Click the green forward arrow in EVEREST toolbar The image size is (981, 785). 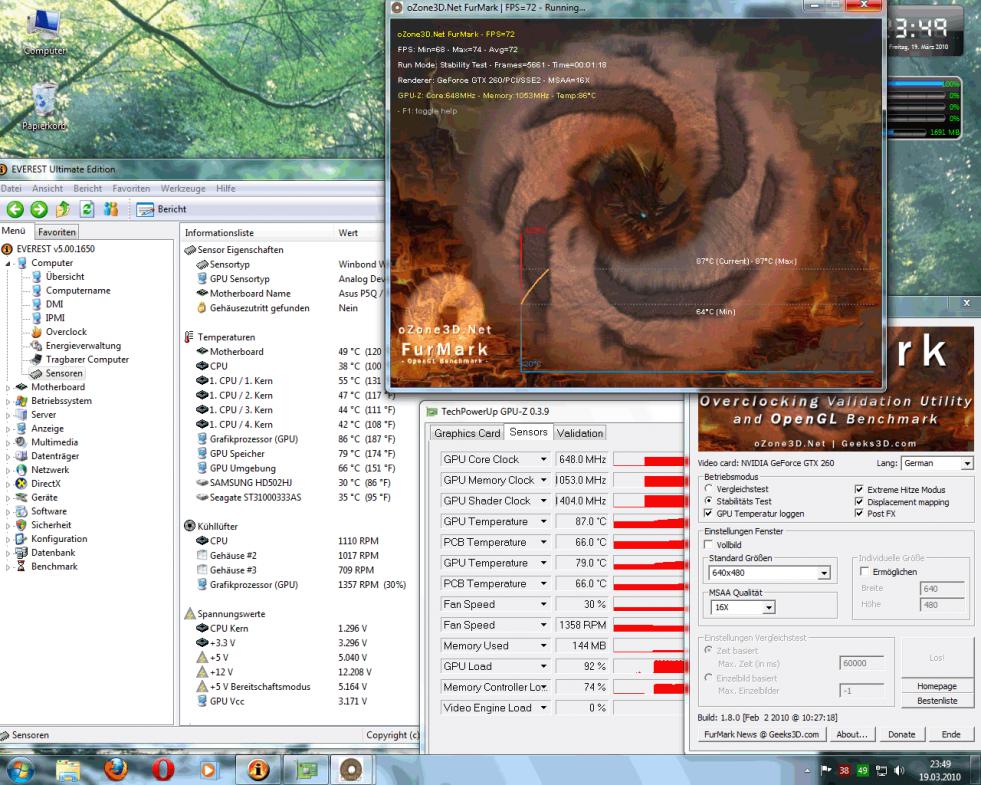pyautogui.click(x=39, y=209)
